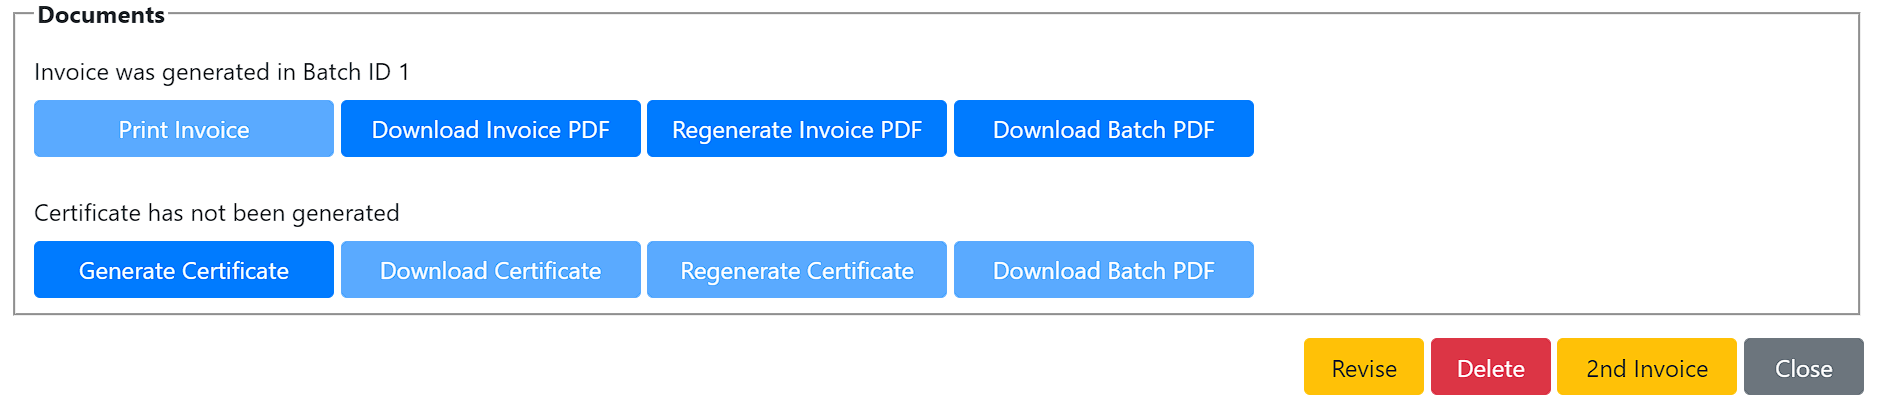
Task: Create a 2nd Invoice
Action: click(1646, 367)
